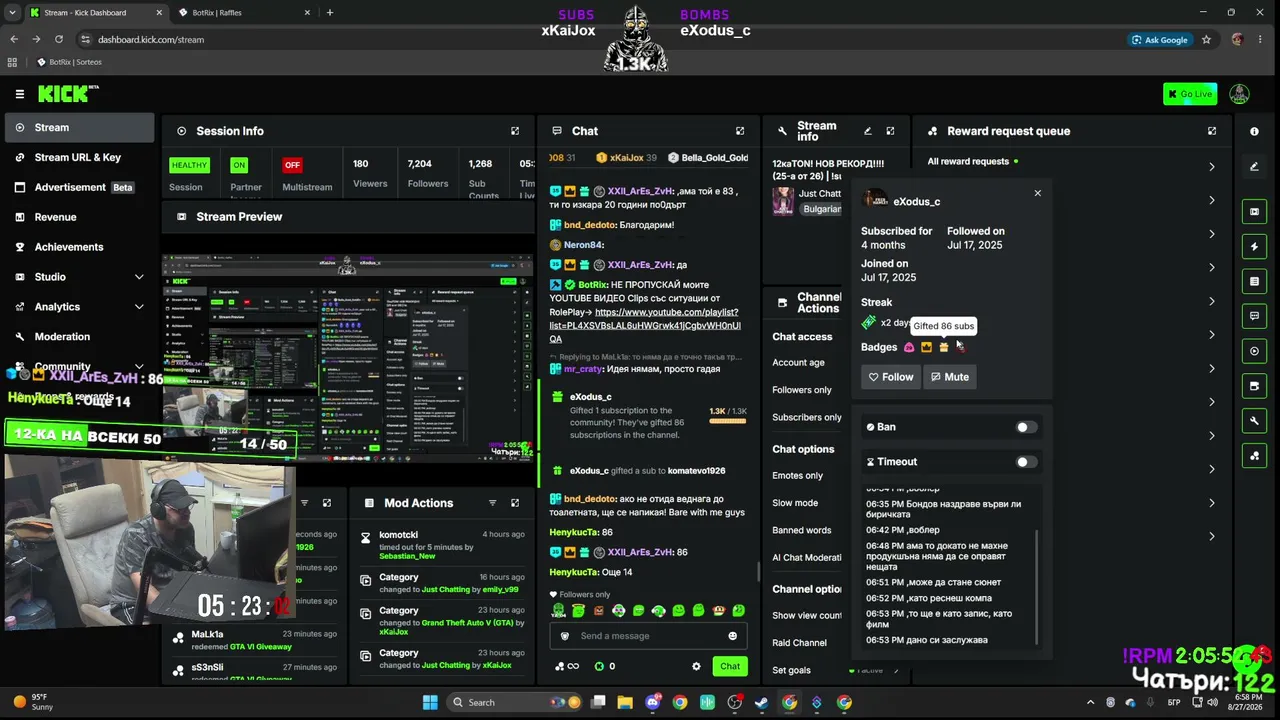
Task: Click the Stream Preview thumbnail
Action: 347,358
